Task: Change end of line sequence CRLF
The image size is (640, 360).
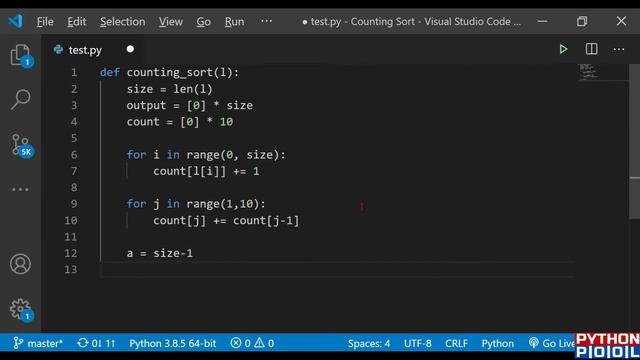Action: [x=456, y=343]
